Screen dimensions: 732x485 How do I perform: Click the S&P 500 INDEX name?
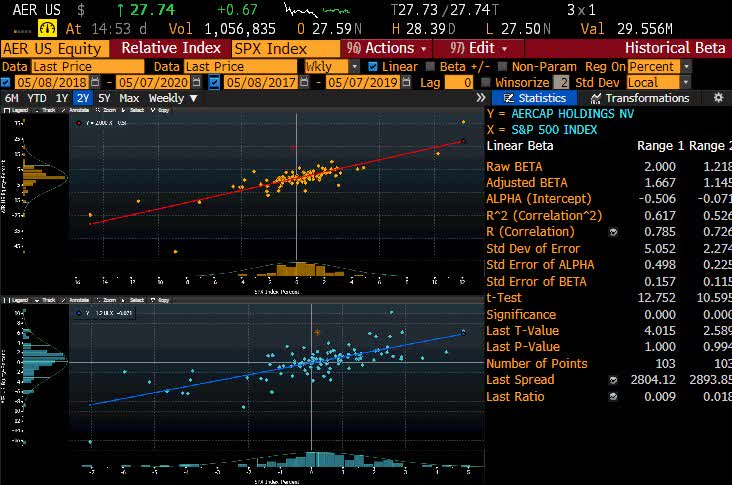pyautogui.click(x=554, y=130)
